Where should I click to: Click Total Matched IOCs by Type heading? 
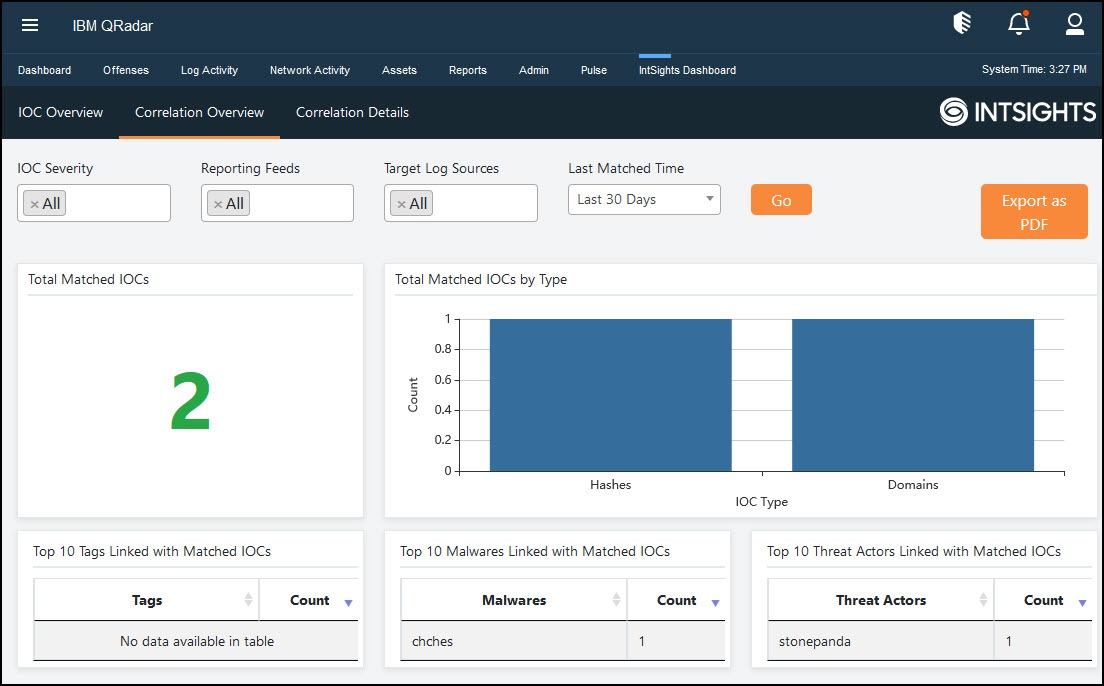[481, 280]
